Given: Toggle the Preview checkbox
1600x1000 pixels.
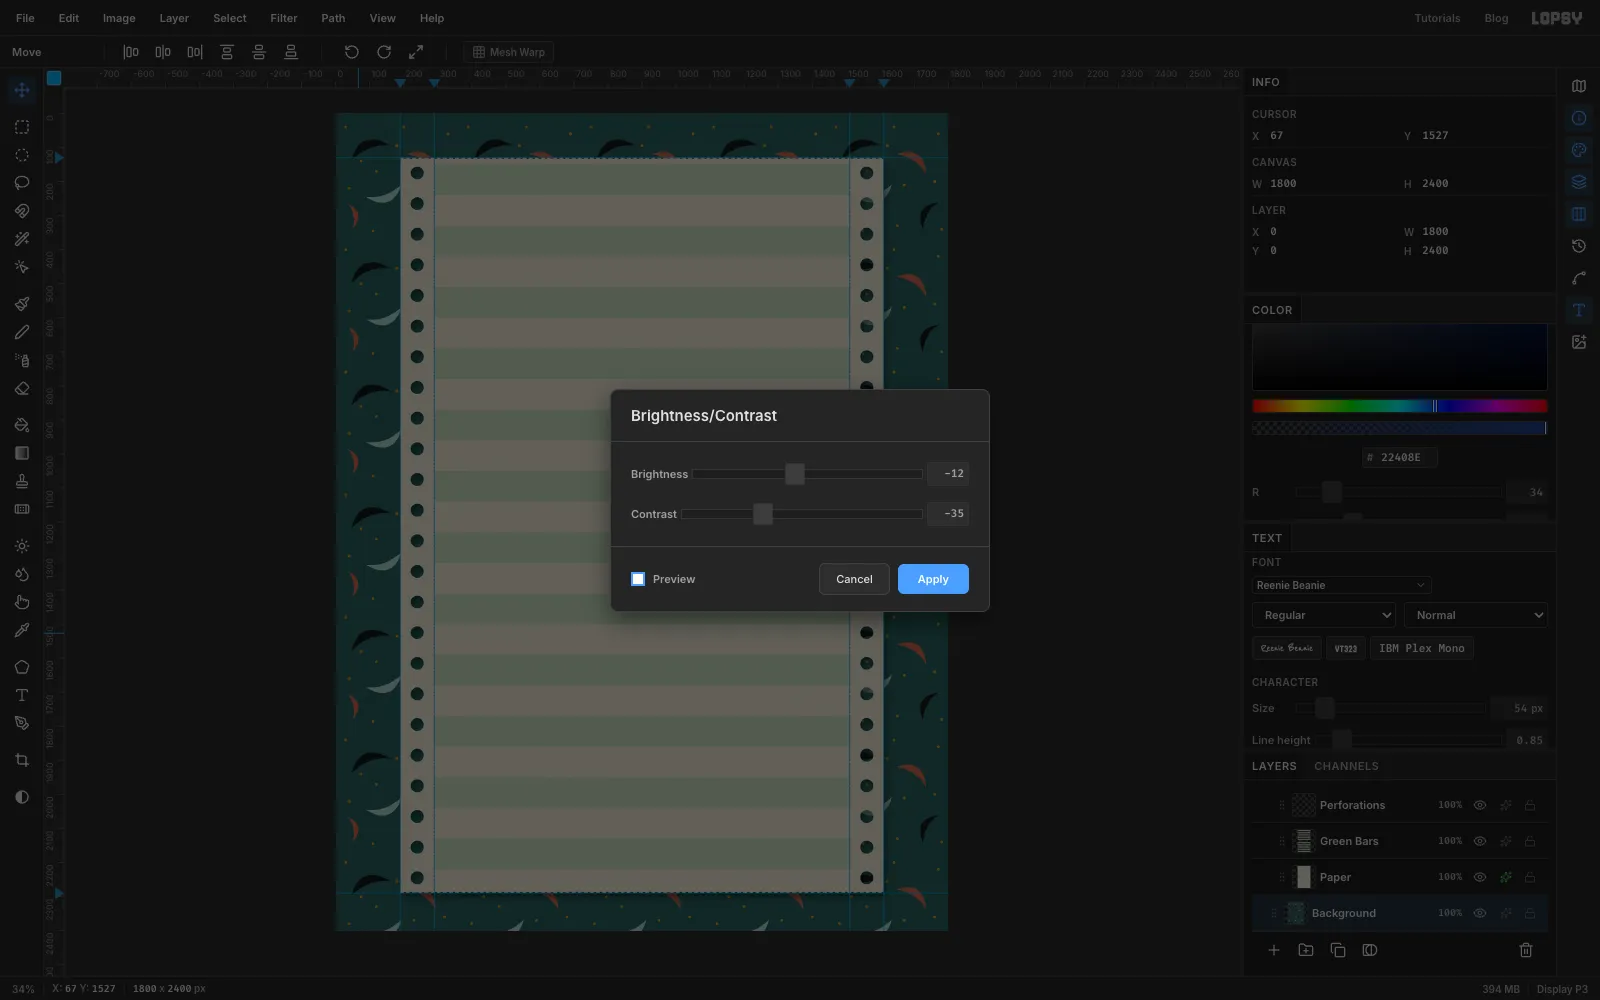Looking at the screenshot, I should tap(638, 579).
